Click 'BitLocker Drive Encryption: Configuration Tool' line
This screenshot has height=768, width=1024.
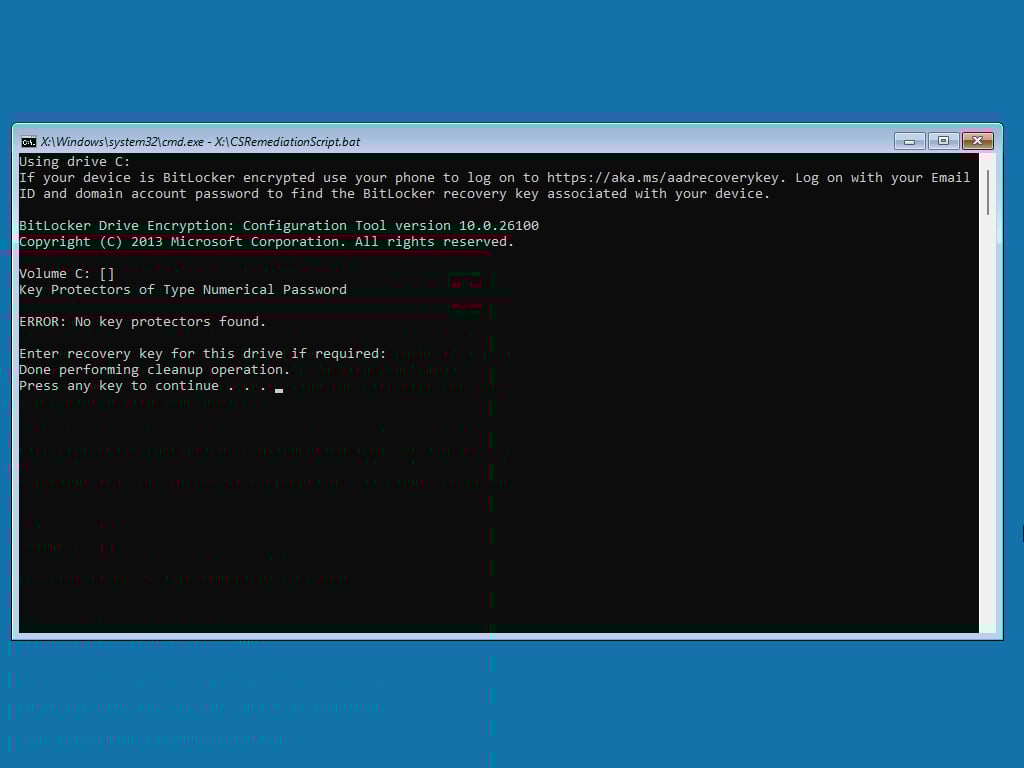[x=279, y=225]
